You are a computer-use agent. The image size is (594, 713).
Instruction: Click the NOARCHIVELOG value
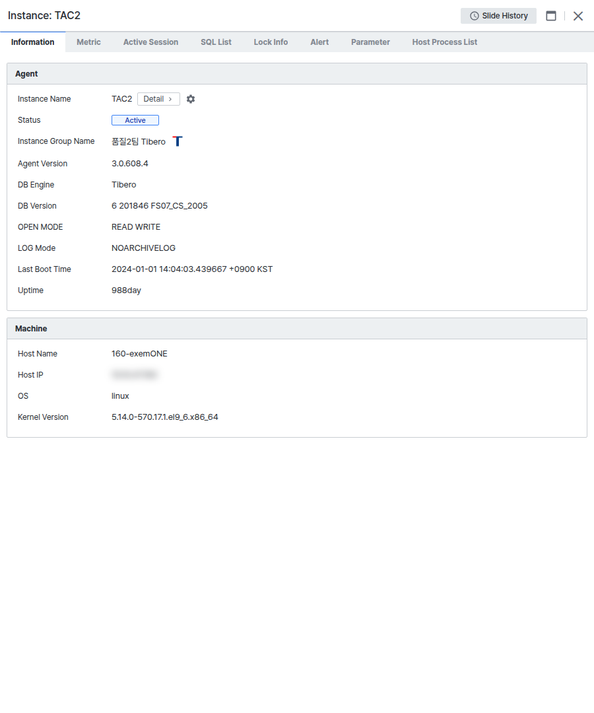[x=143, y=248]
